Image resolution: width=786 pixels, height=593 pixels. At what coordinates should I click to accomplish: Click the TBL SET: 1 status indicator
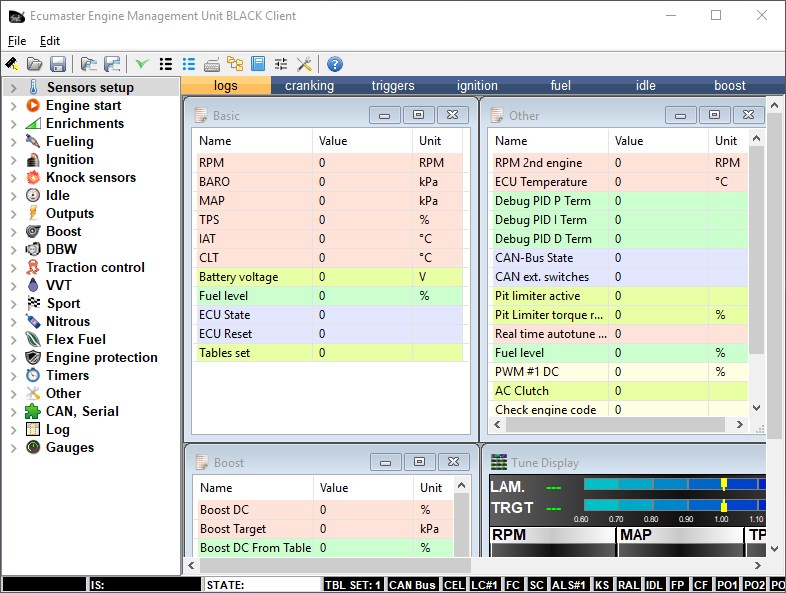pos(353,585)
